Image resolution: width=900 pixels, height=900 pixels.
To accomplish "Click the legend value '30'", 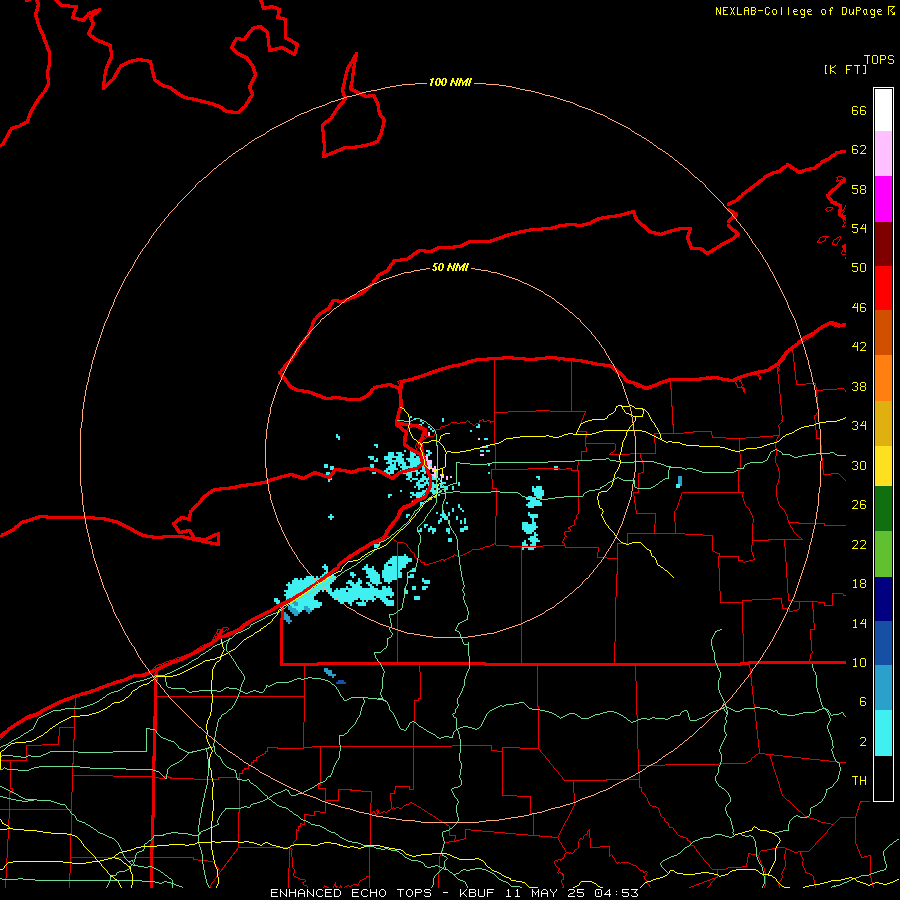I will [859, 465].
